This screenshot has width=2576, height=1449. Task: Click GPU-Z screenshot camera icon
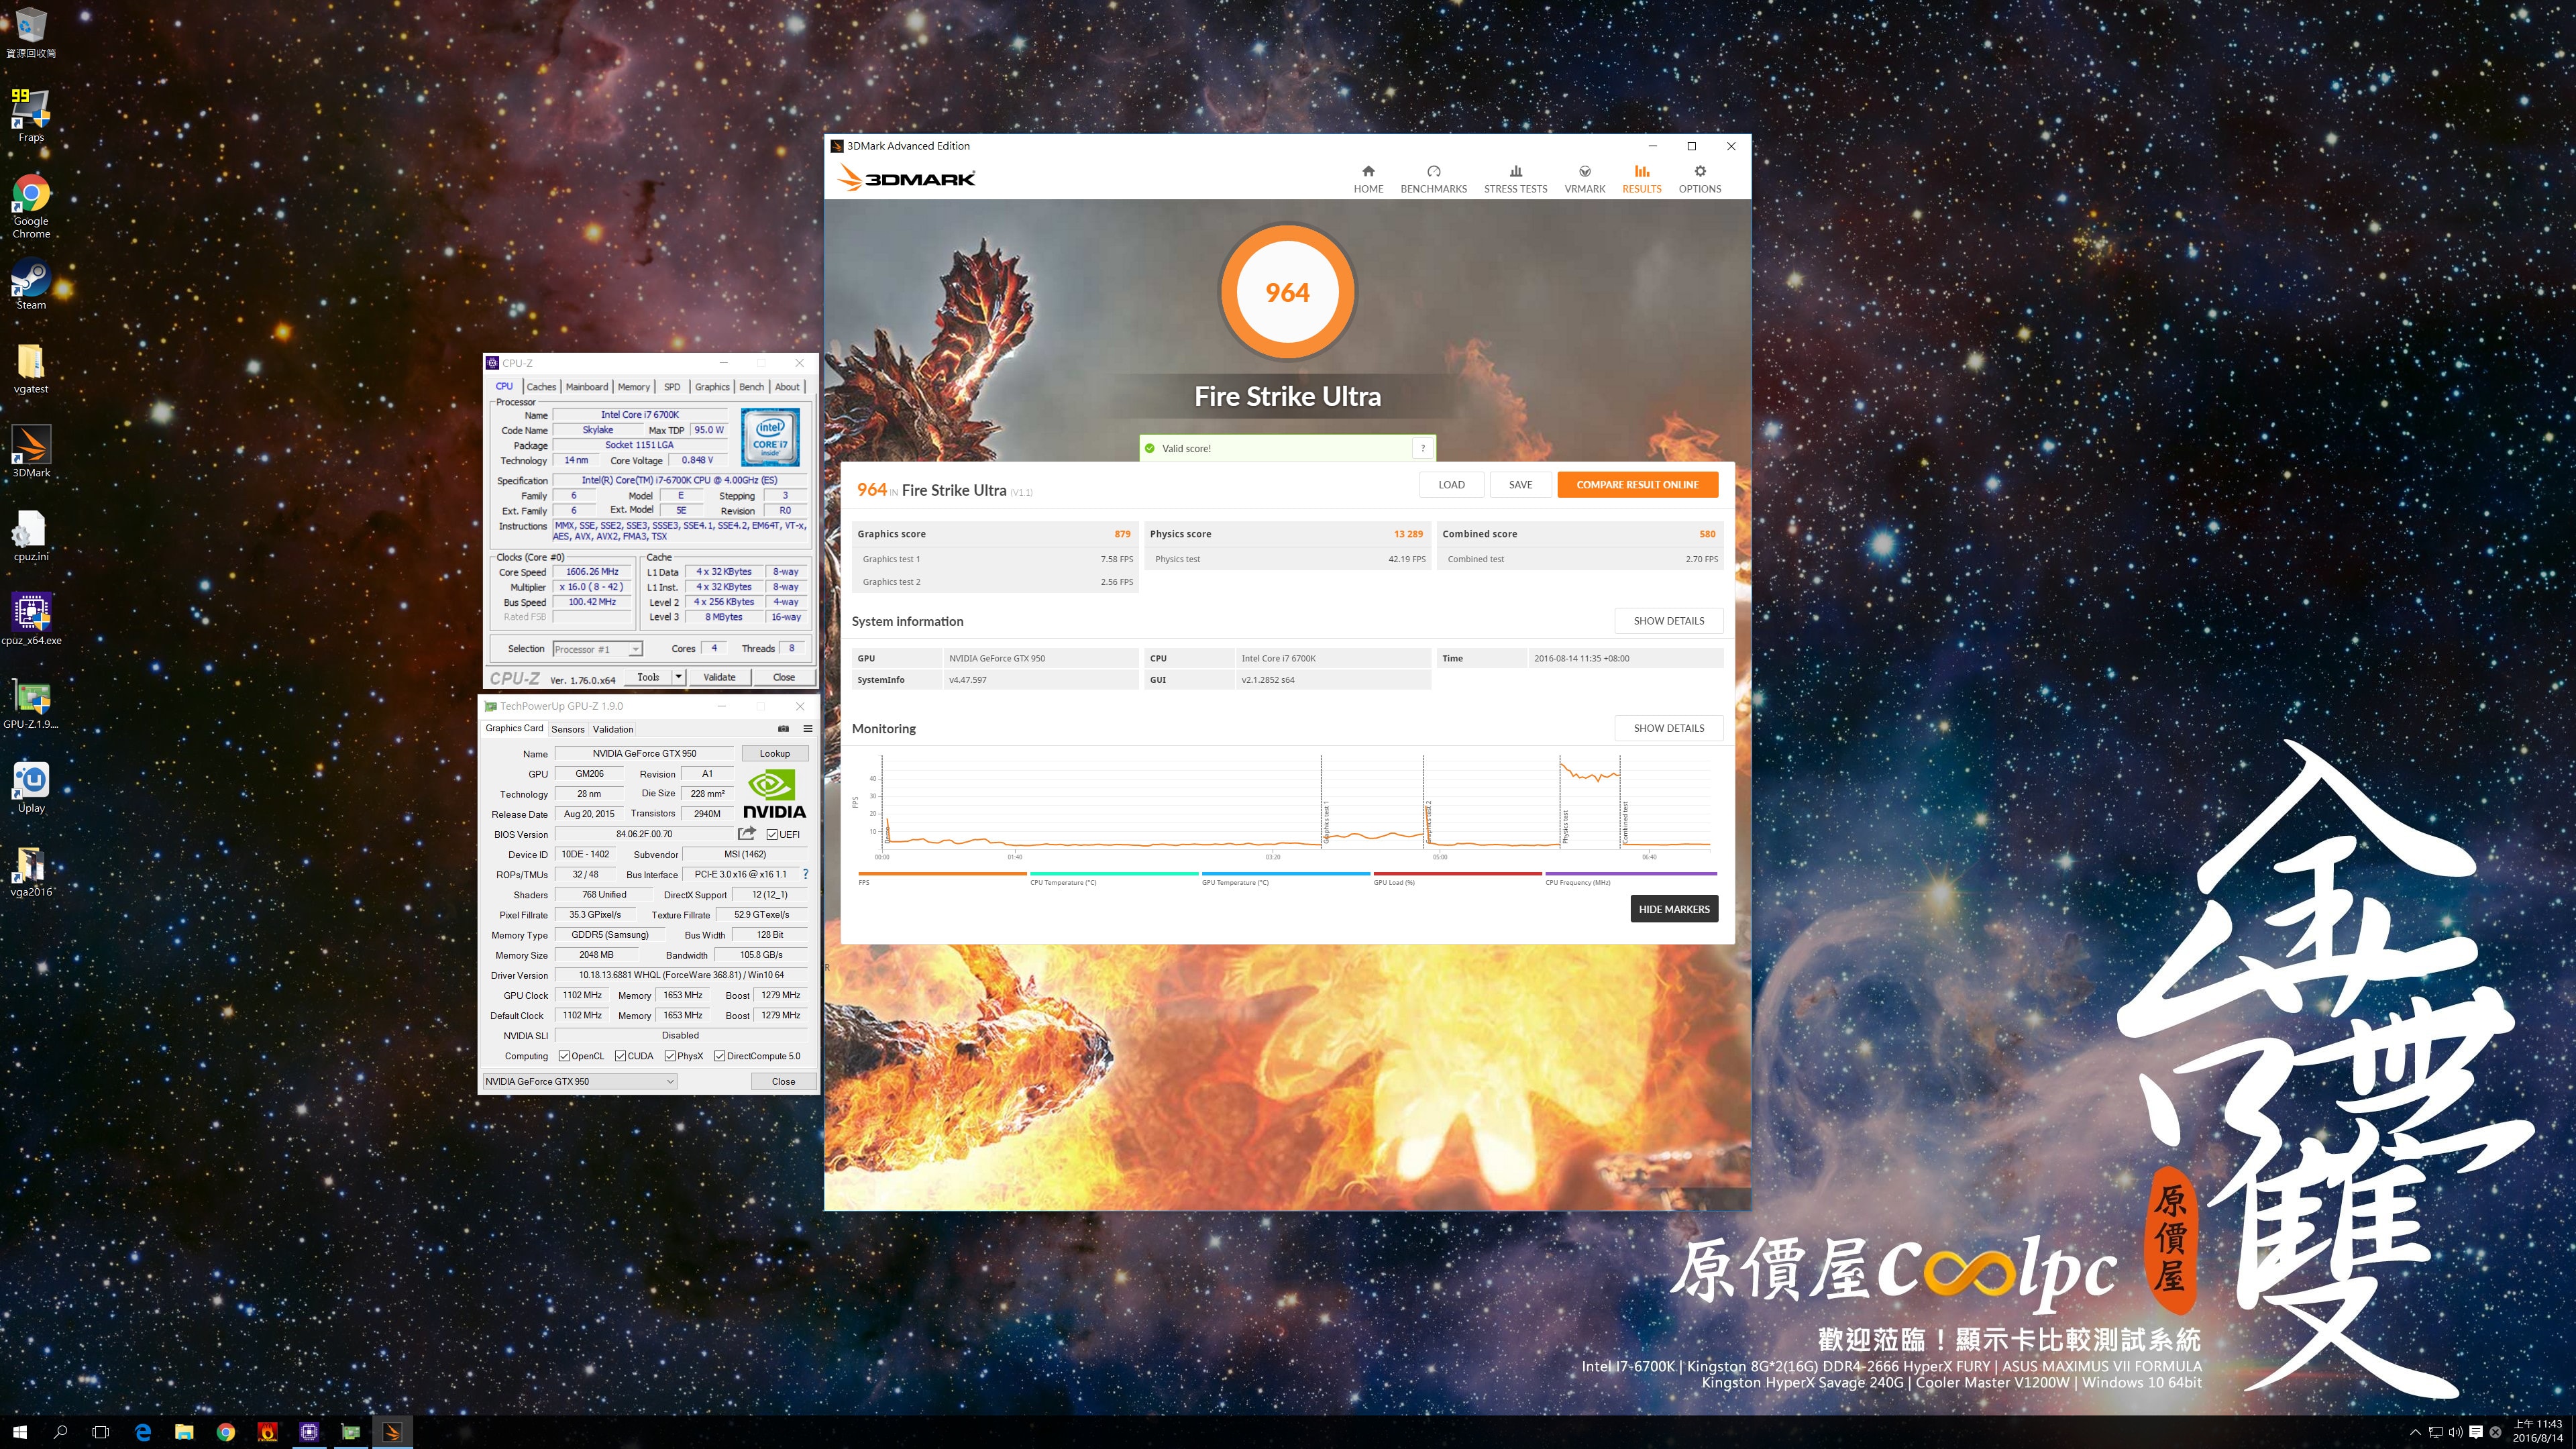[783, 728]
